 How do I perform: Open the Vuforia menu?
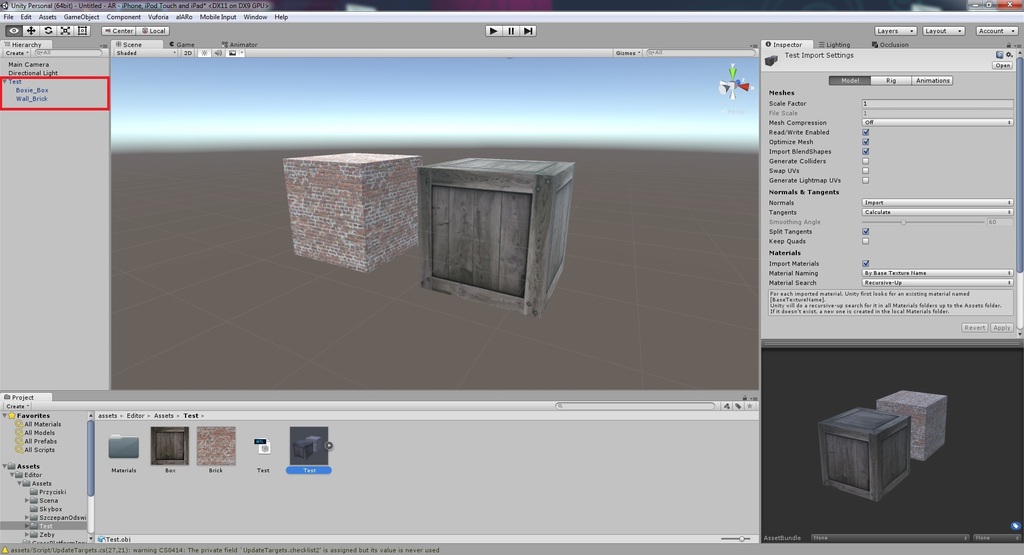point(158,17)
